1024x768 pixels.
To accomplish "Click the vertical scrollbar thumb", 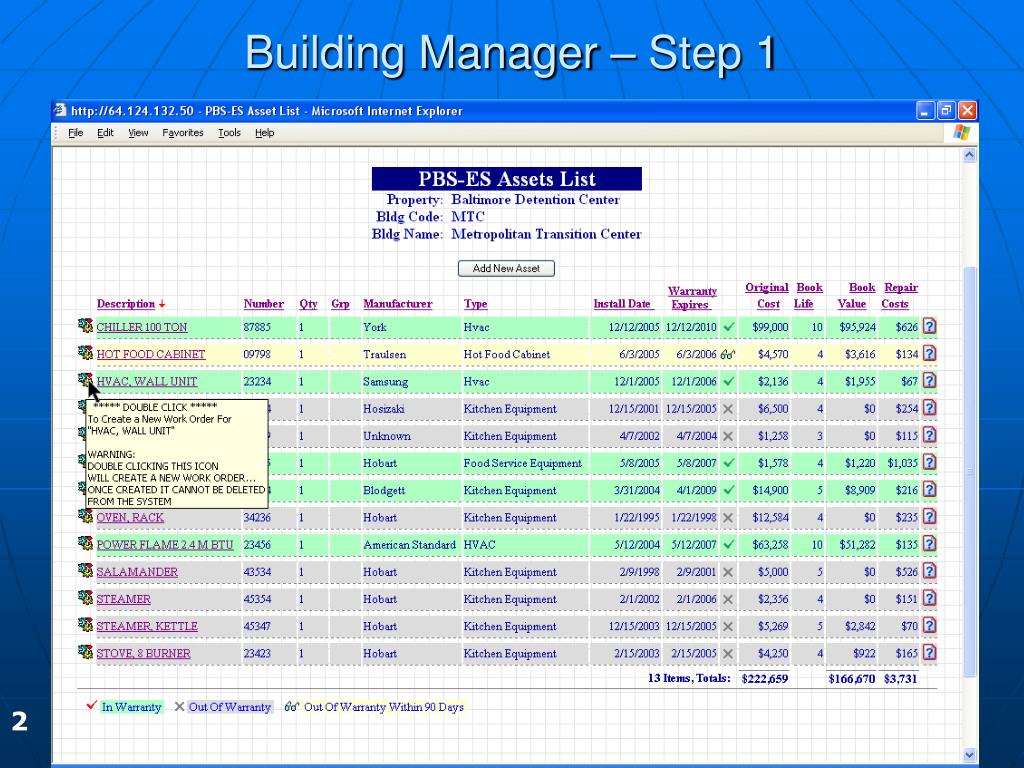I will click(969, 471).
